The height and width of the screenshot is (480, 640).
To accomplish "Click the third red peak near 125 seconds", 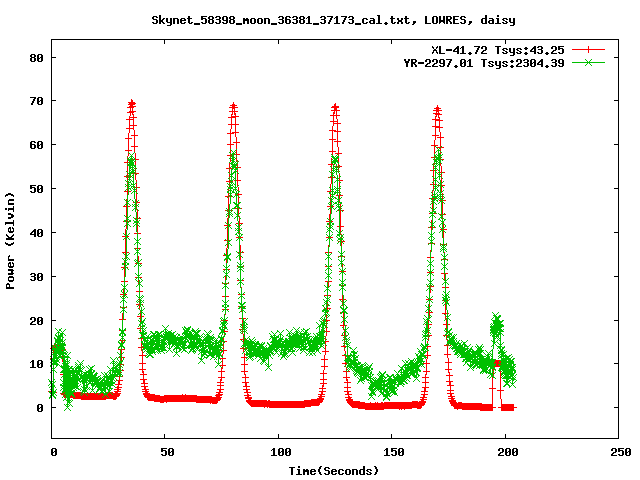I will click(x=336, y=108).
